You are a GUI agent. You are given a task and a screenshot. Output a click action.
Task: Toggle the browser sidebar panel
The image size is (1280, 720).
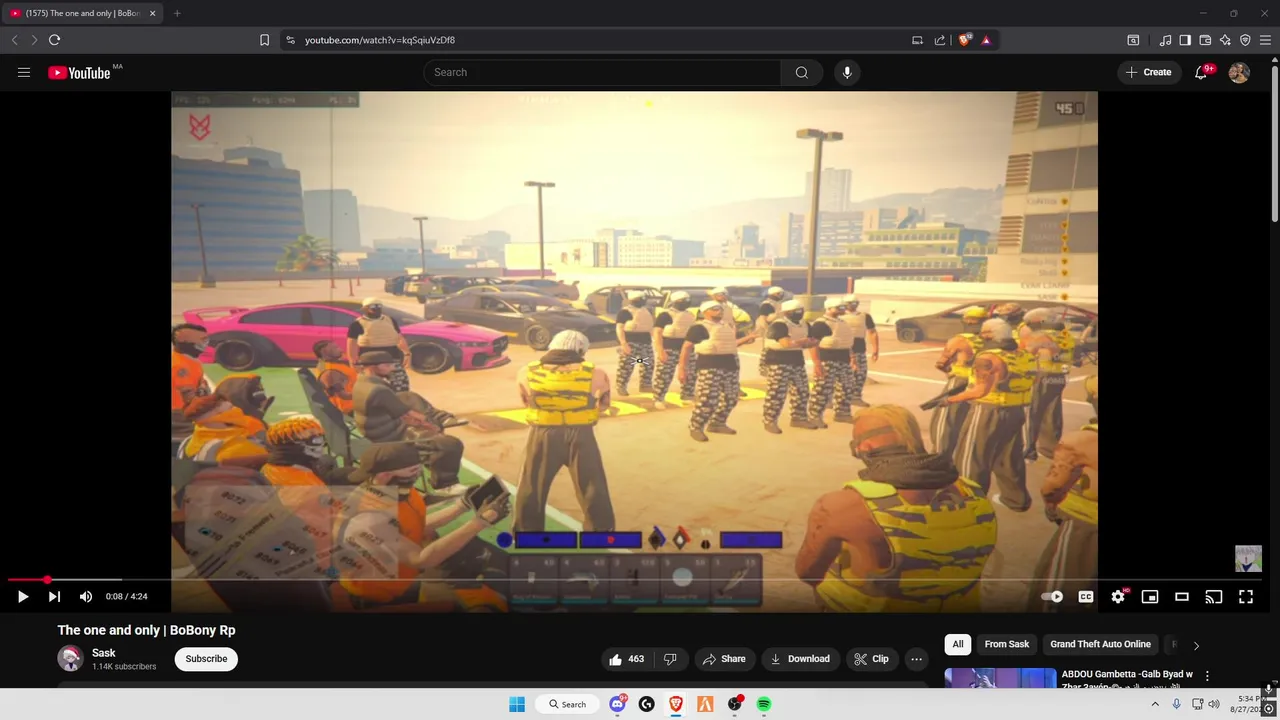point(1185,40)
